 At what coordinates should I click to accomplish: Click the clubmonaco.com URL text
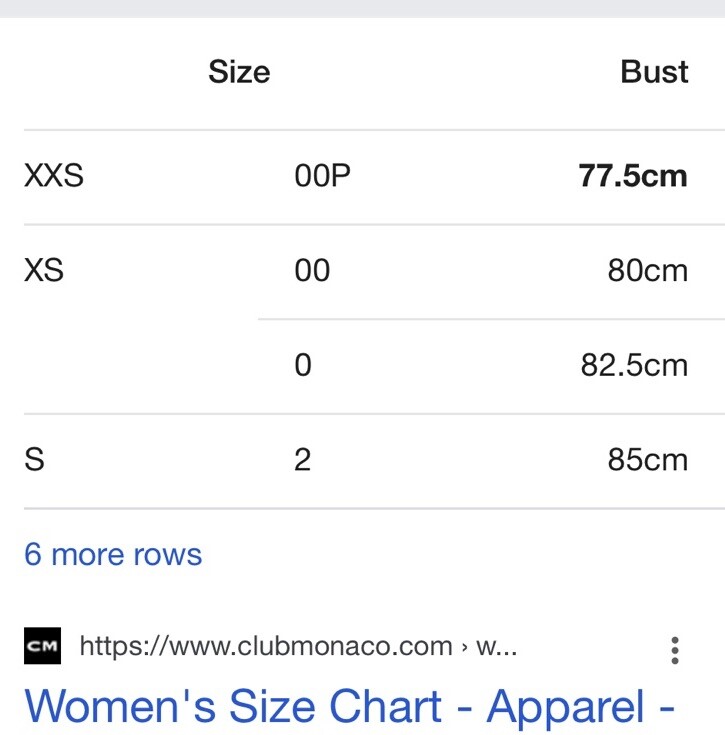click(x=266, y=646)
